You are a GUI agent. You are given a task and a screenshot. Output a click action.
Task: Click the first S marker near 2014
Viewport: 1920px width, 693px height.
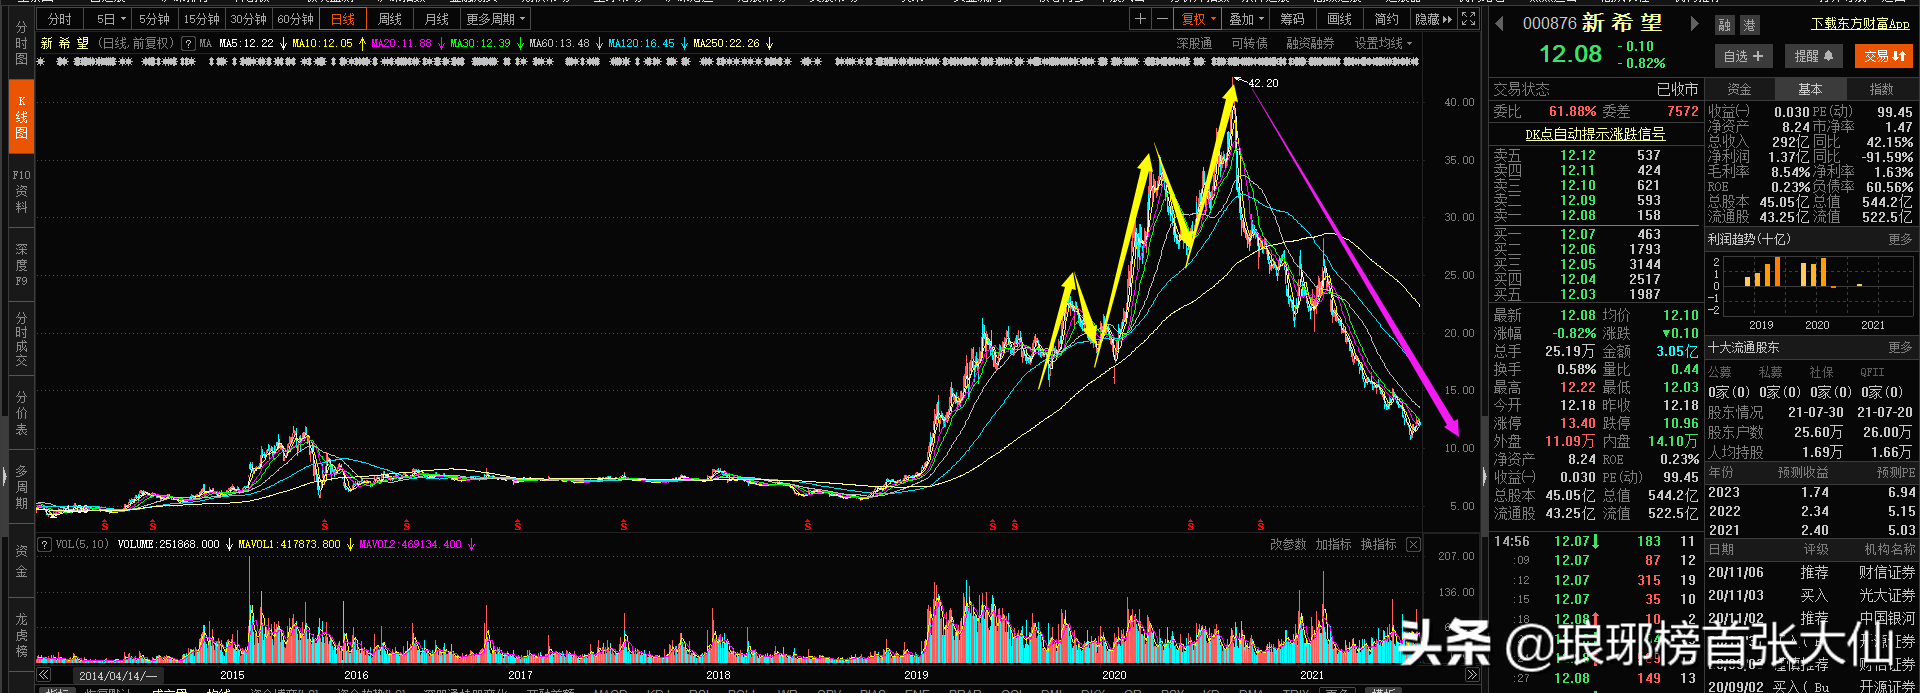tap(104, 525)
